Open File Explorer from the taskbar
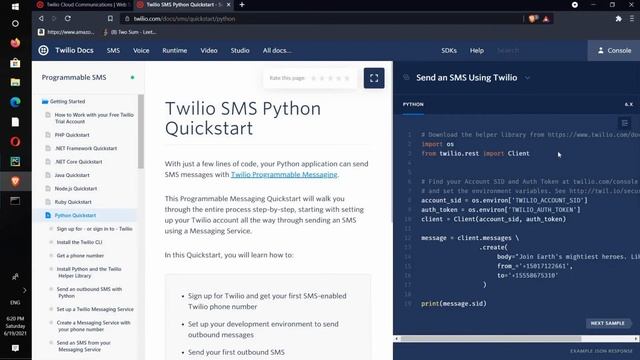640x360 pixels. click(15, 82)
